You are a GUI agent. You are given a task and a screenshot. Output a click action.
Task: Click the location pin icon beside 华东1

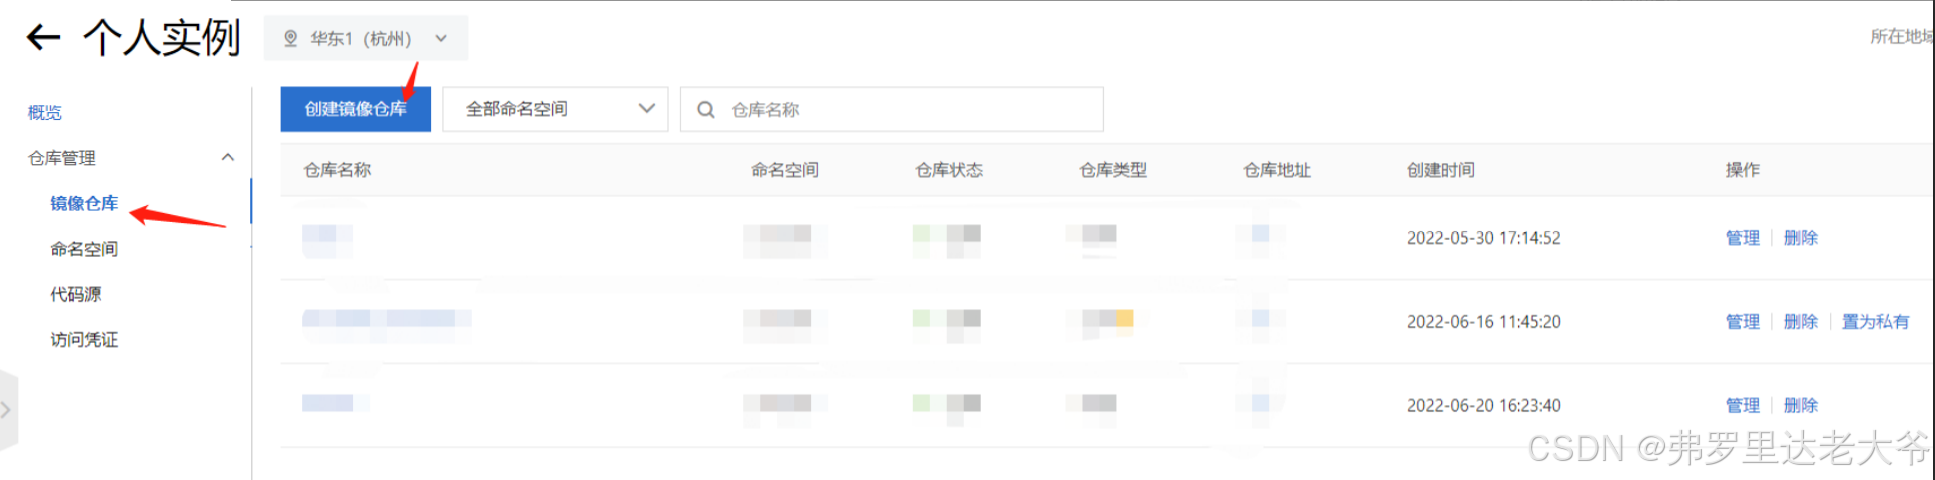point(290,38)
